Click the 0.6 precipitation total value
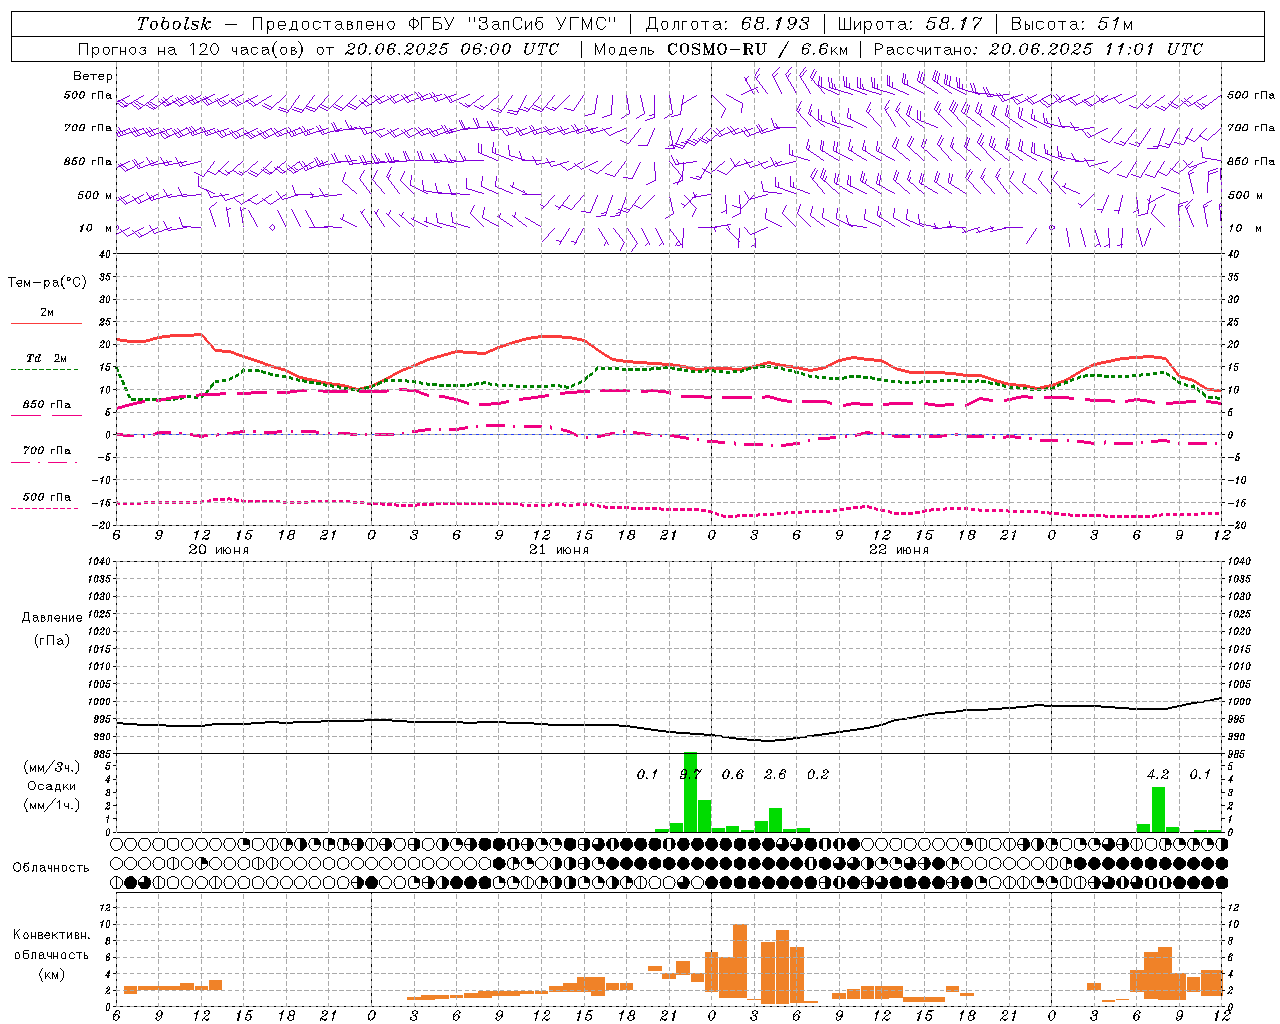This screenshot has width=1280, height=1024. click(733, 775)
